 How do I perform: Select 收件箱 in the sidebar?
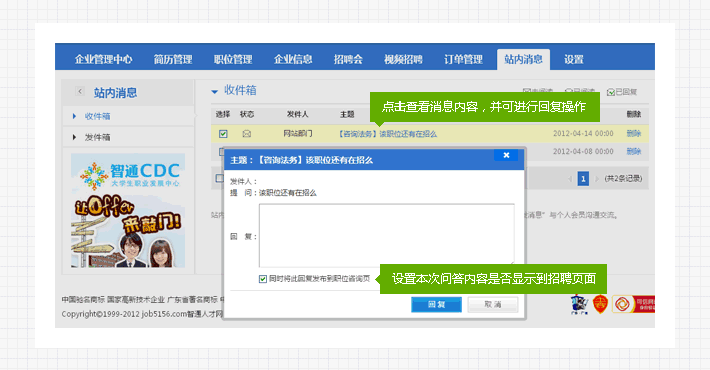pyautogui.click(x=97, y=116)
